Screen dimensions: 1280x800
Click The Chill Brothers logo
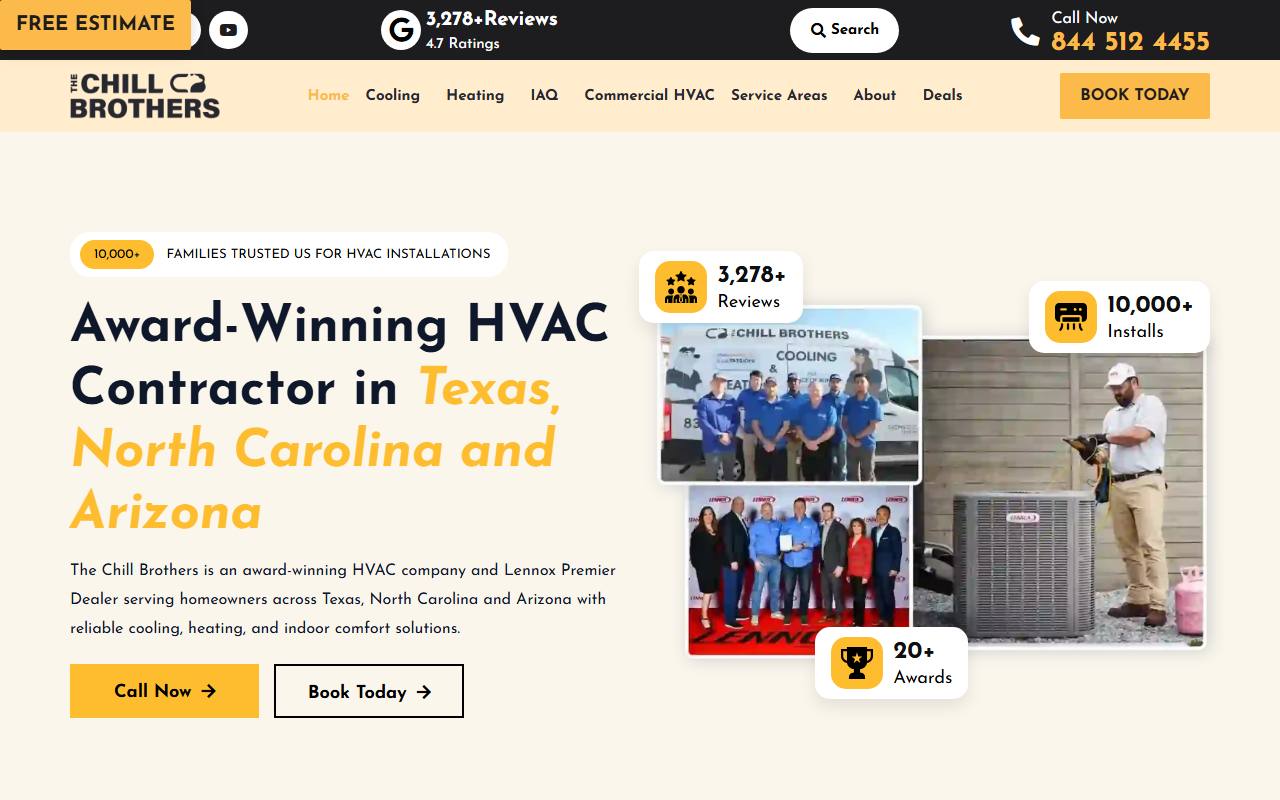(x=145, y=96)
